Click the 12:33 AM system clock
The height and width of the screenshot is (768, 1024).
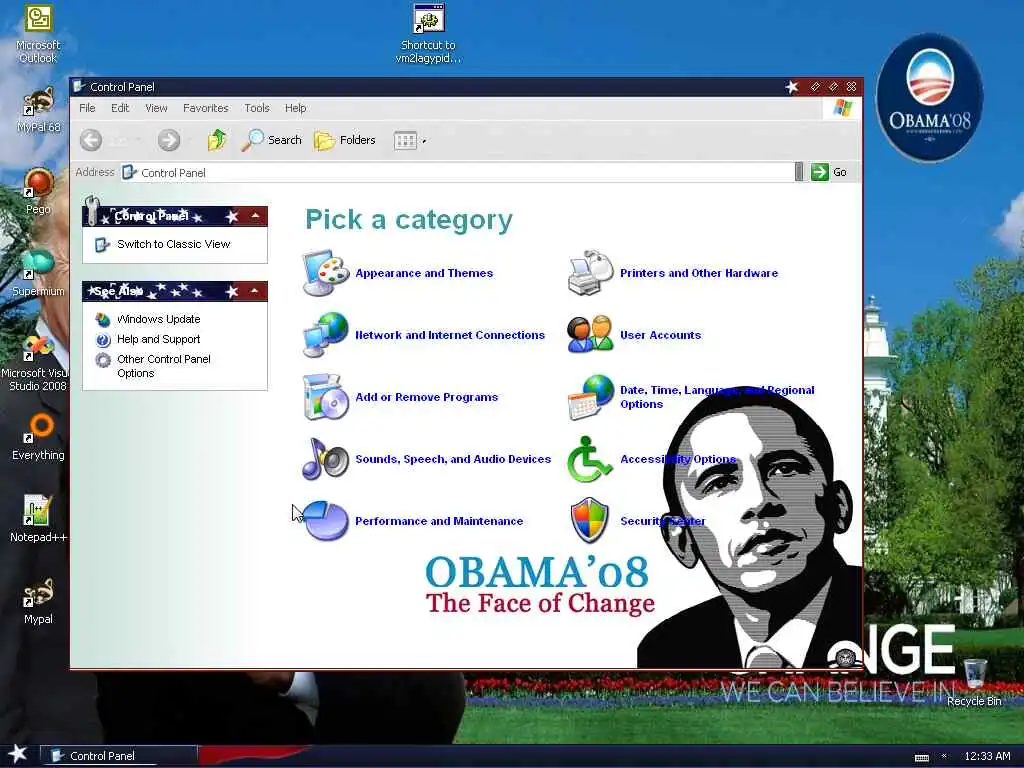click(x=987, y=756)
